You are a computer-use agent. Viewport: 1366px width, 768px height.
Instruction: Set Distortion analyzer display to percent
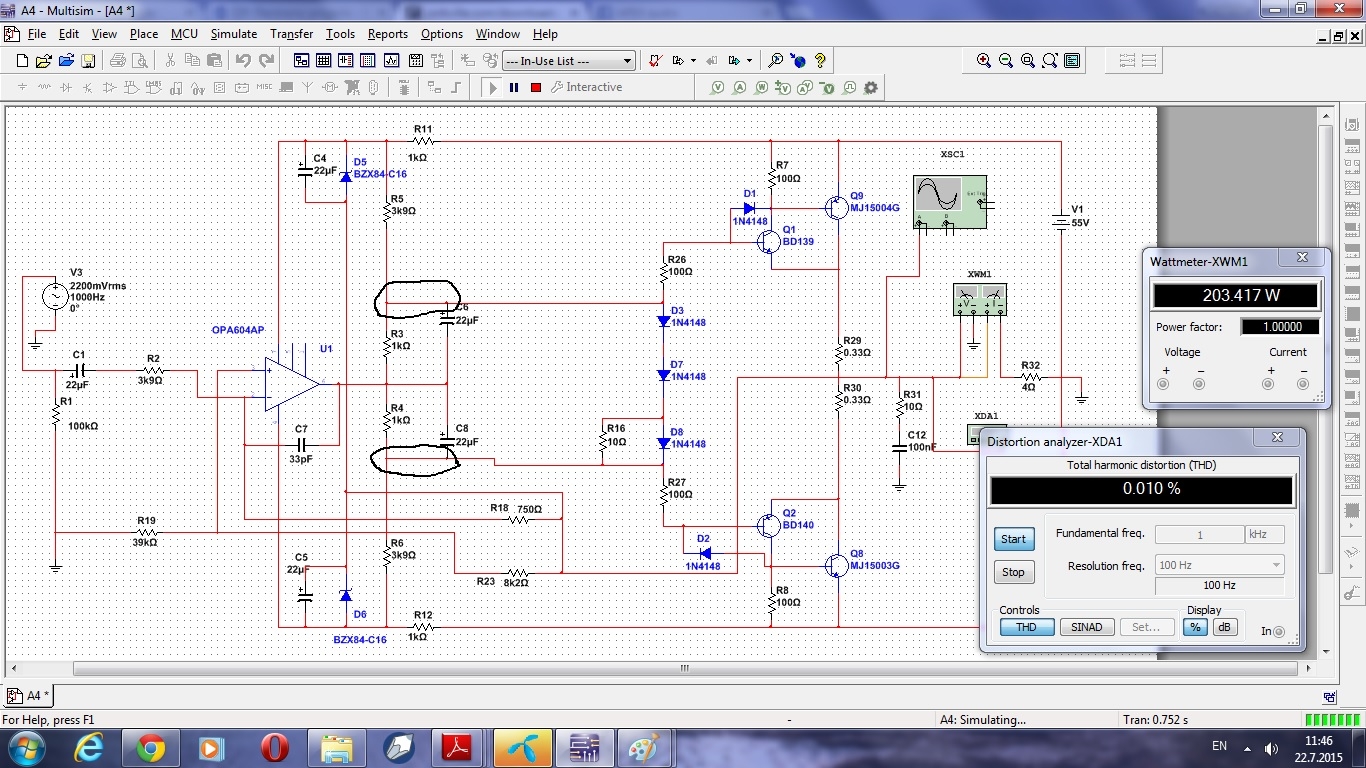(1195, 627)
